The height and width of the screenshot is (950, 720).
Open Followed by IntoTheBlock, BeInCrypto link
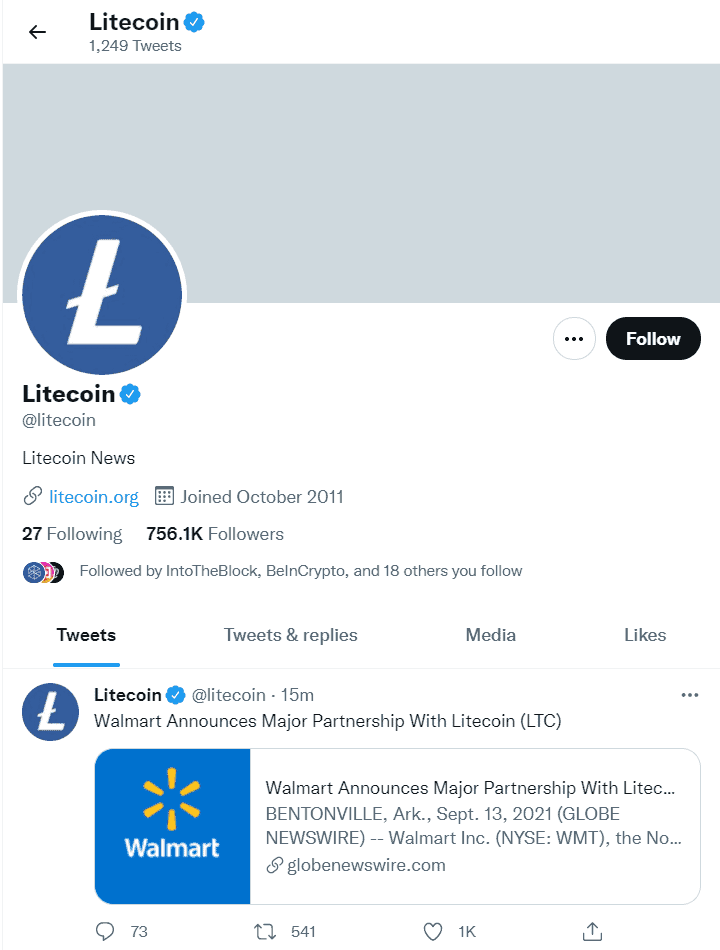coord(300,571)
